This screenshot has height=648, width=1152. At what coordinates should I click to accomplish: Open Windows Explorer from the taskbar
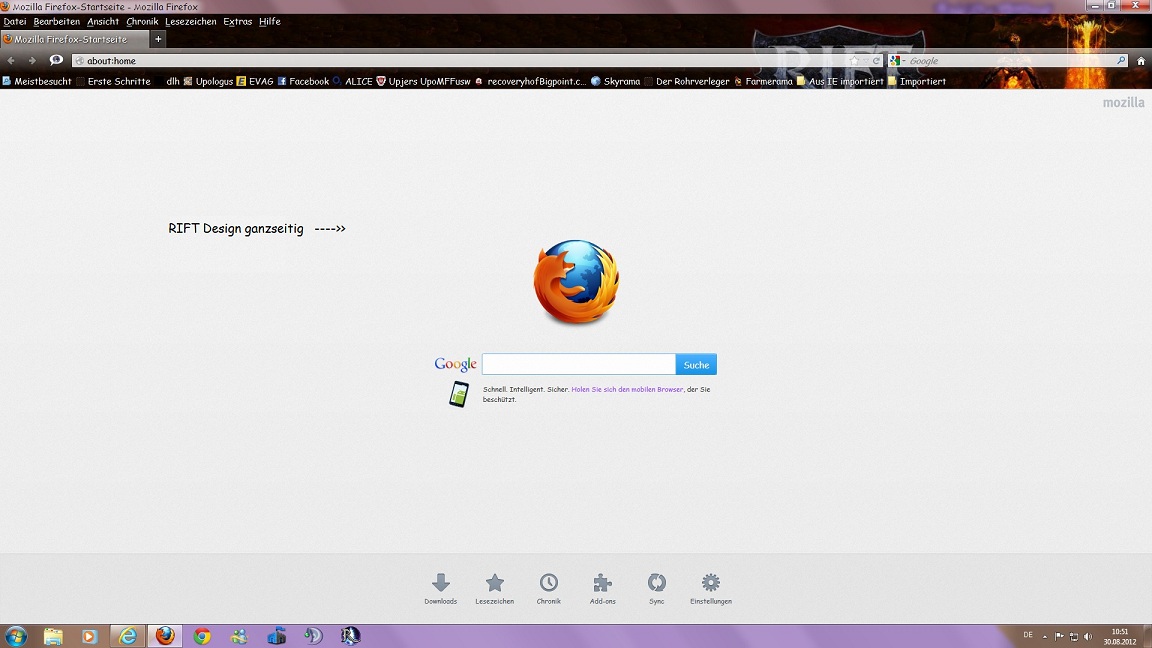pyautogui.click(x=53, y=636)
